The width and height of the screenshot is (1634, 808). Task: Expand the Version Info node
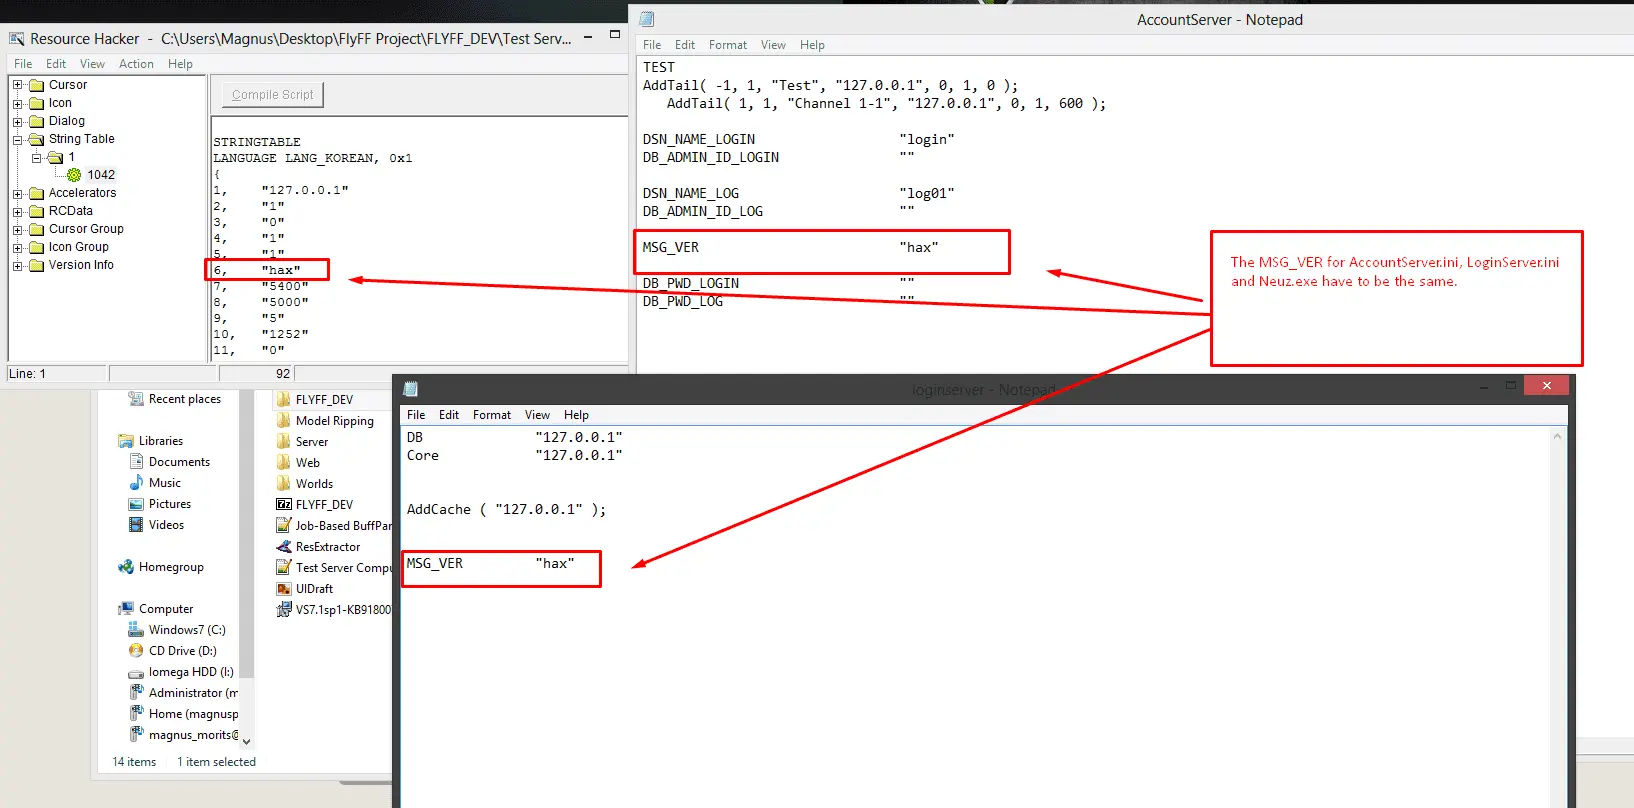tap(17, 266)
